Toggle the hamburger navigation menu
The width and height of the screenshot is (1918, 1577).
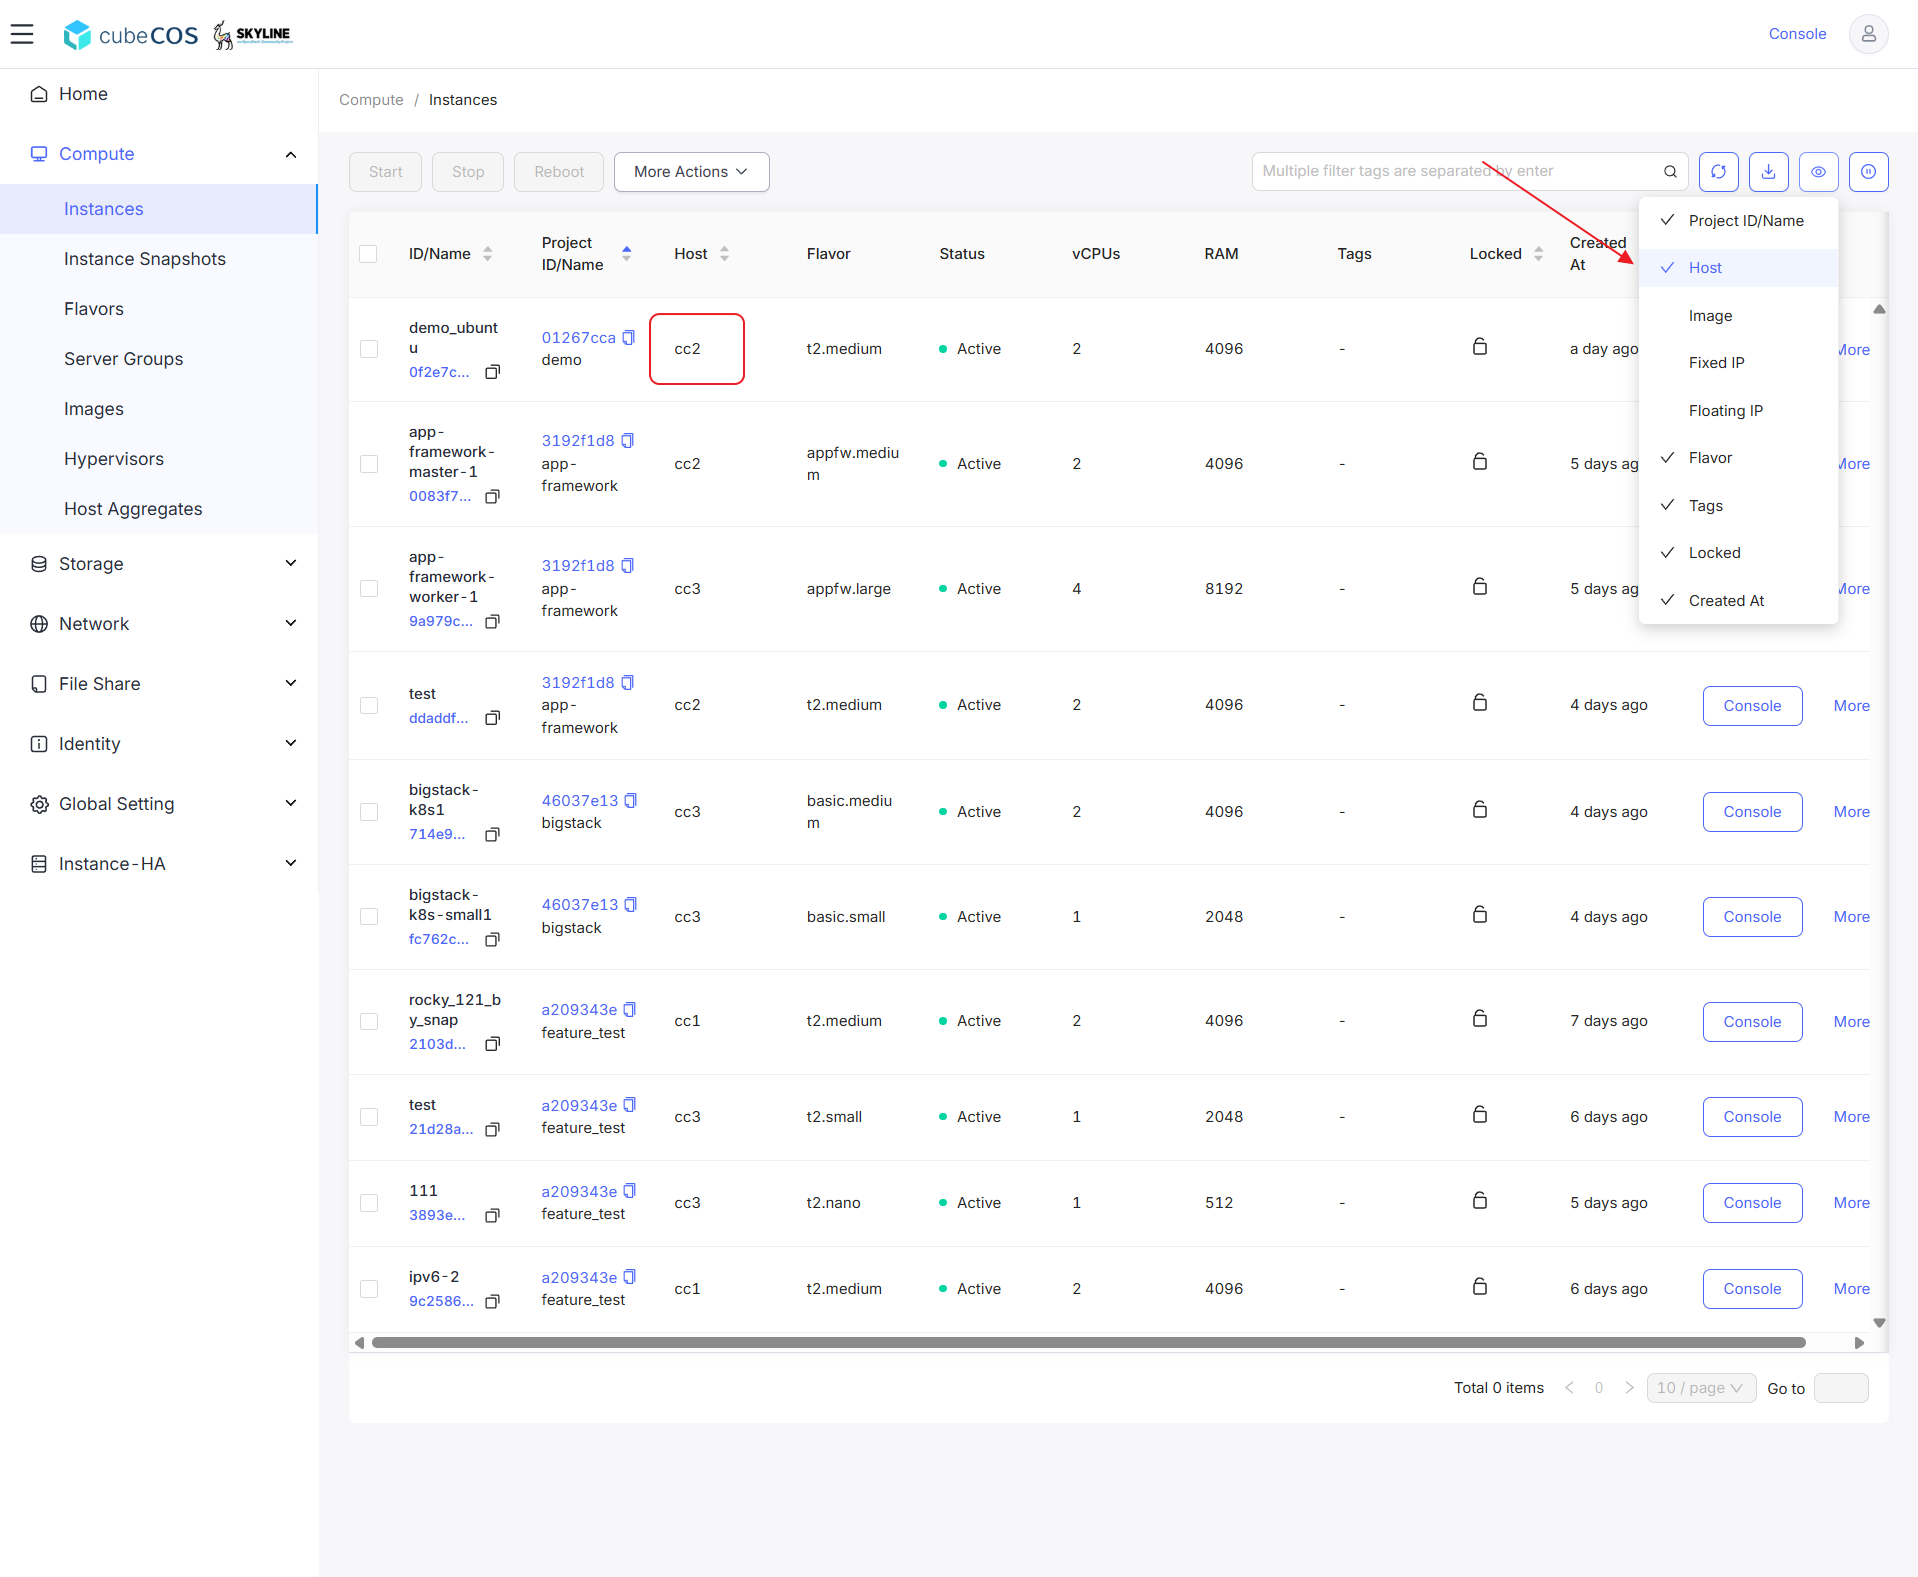pos(22,34)
